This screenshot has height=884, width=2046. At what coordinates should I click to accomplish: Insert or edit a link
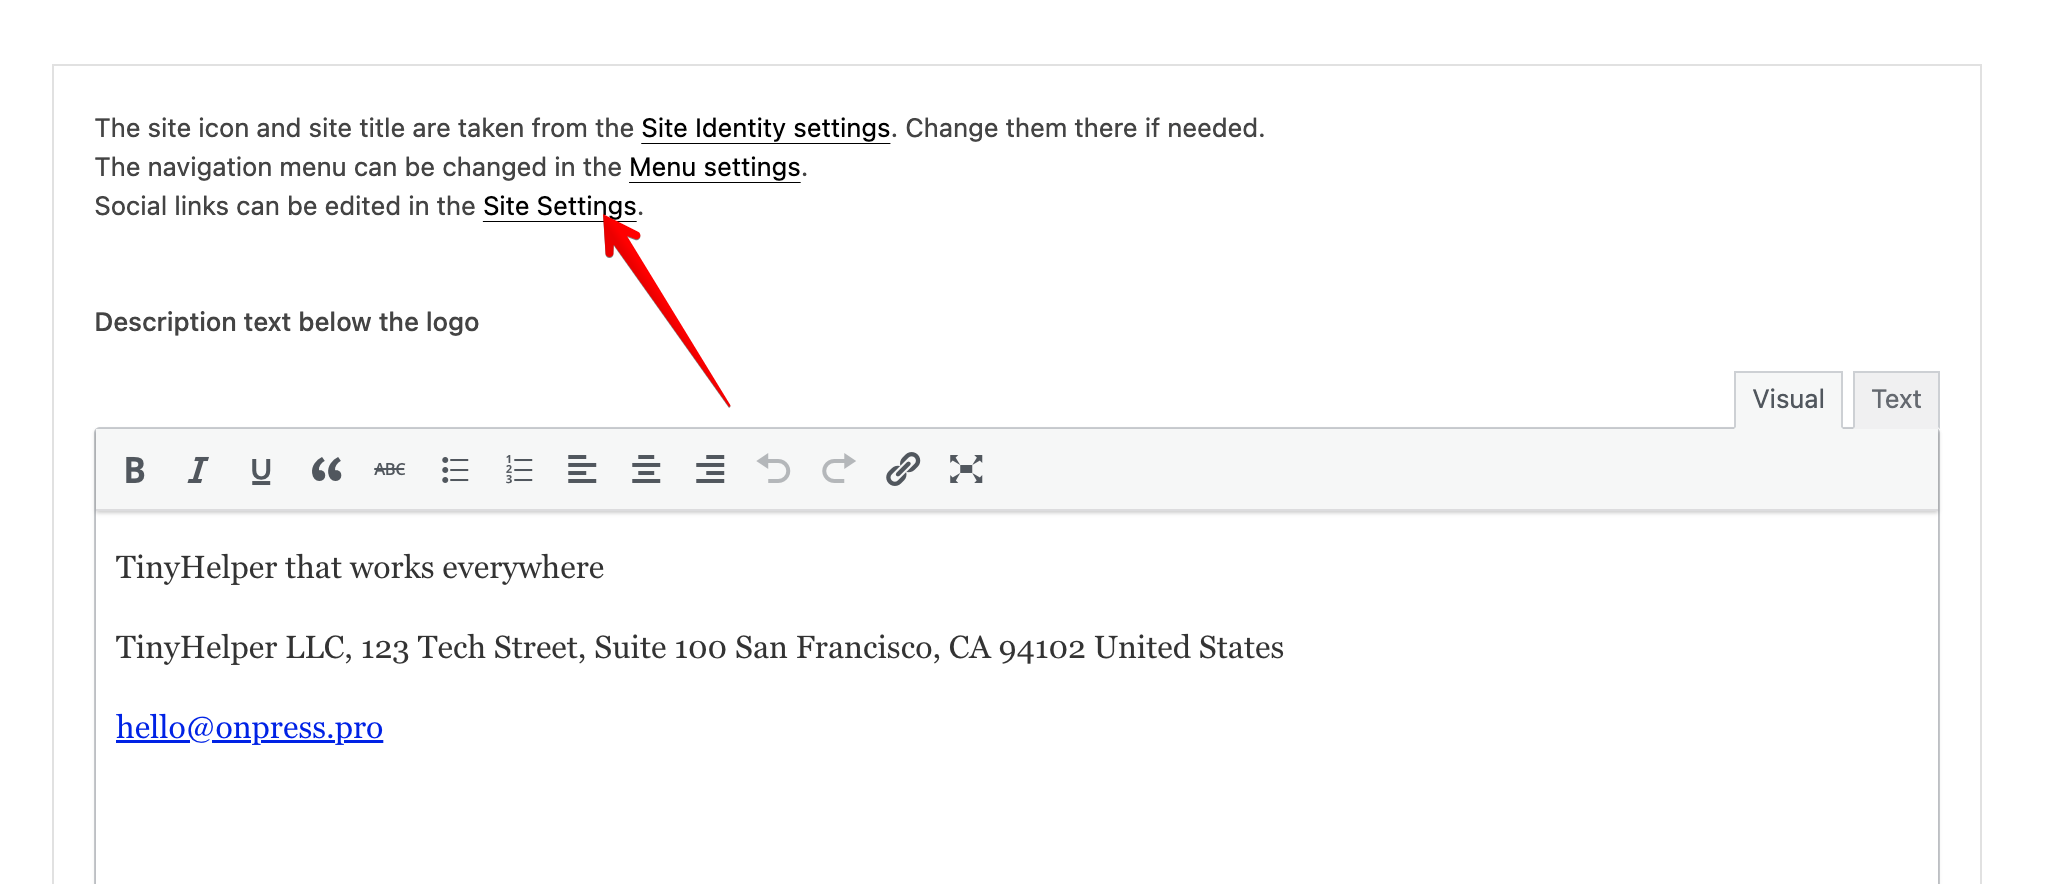click(902, 469)
